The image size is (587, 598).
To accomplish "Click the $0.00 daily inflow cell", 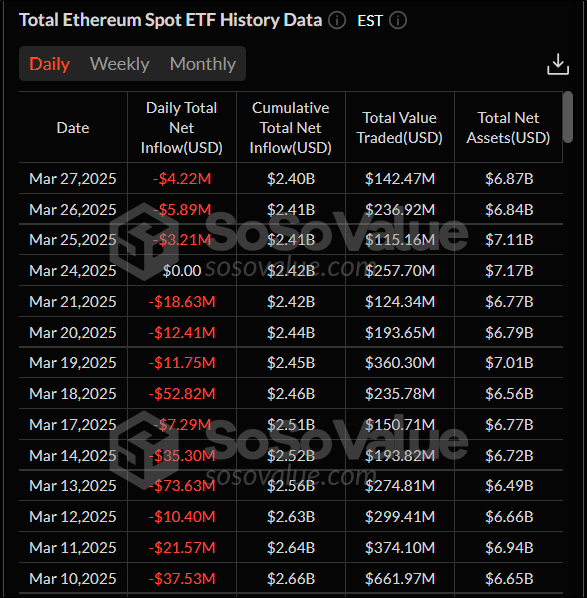I will click(182, 270).
